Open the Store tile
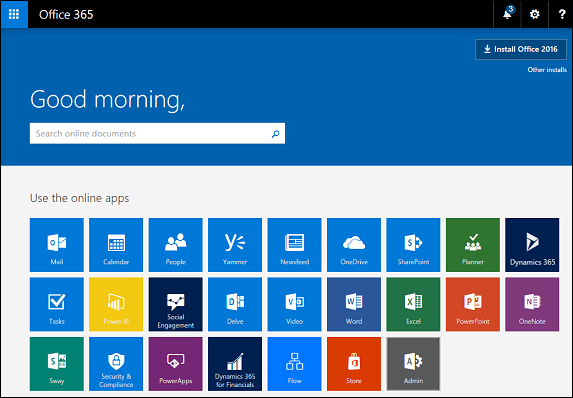The height and width of the screenshot is (398, 573). (354, 364)
